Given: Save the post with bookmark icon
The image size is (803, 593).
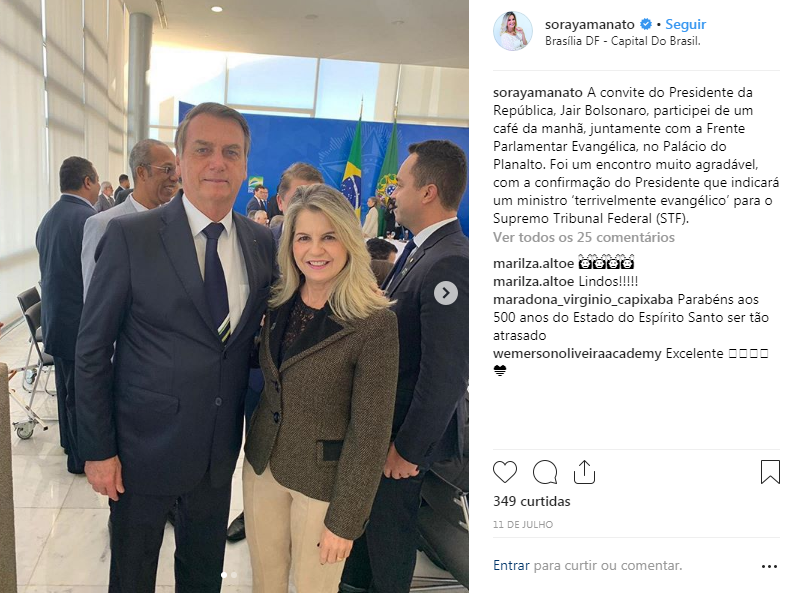Looking at the screenshot, I should (770, 472).
